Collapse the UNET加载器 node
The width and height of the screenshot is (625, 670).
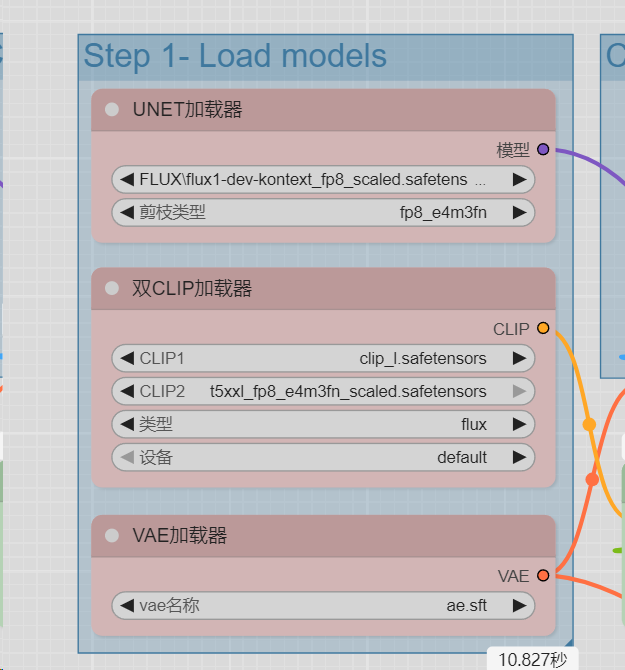pyautogui.click(x=112, y=110)
